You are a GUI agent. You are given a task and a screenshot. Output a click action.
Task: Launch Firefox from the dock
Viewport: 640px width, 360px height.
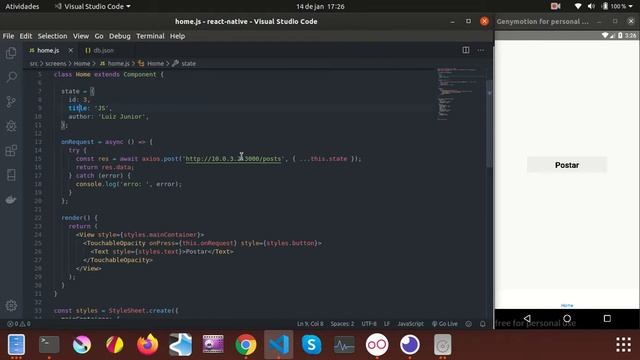click(147, 344)
